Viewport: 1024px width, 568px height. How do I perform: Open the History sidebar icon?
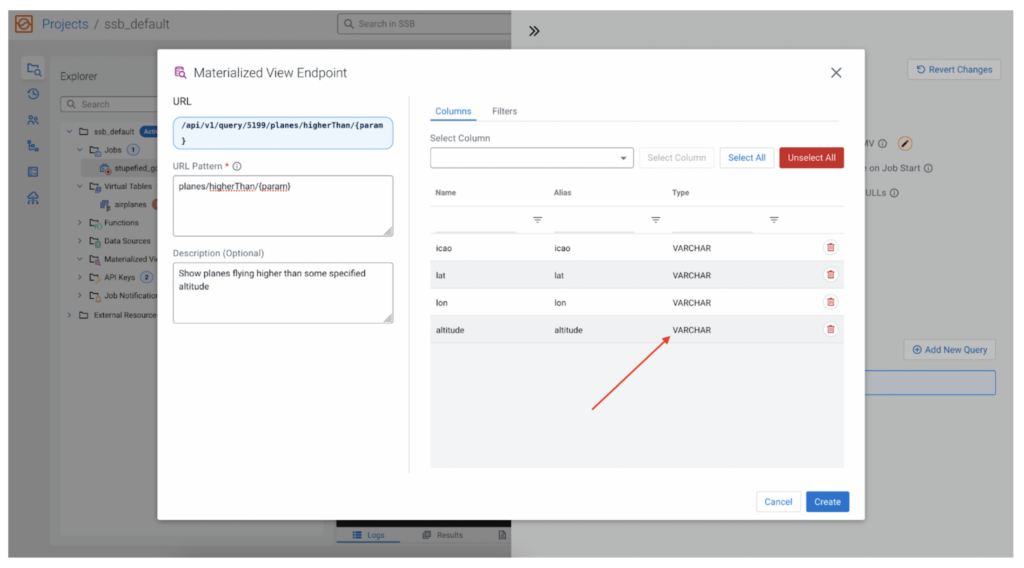click(33, 94)
